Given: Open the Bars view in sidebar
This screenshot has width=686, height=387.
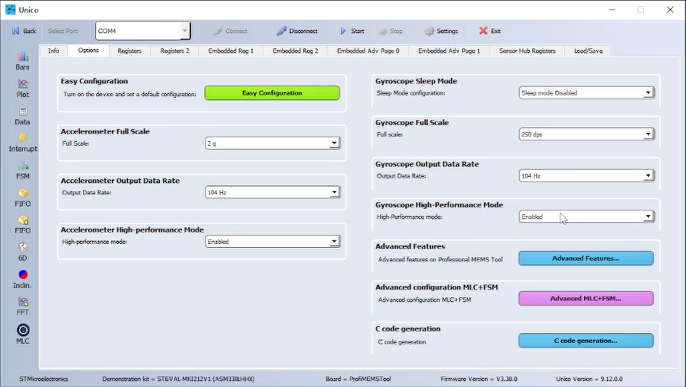Looking at the screenshot, I should pos(23,61).
